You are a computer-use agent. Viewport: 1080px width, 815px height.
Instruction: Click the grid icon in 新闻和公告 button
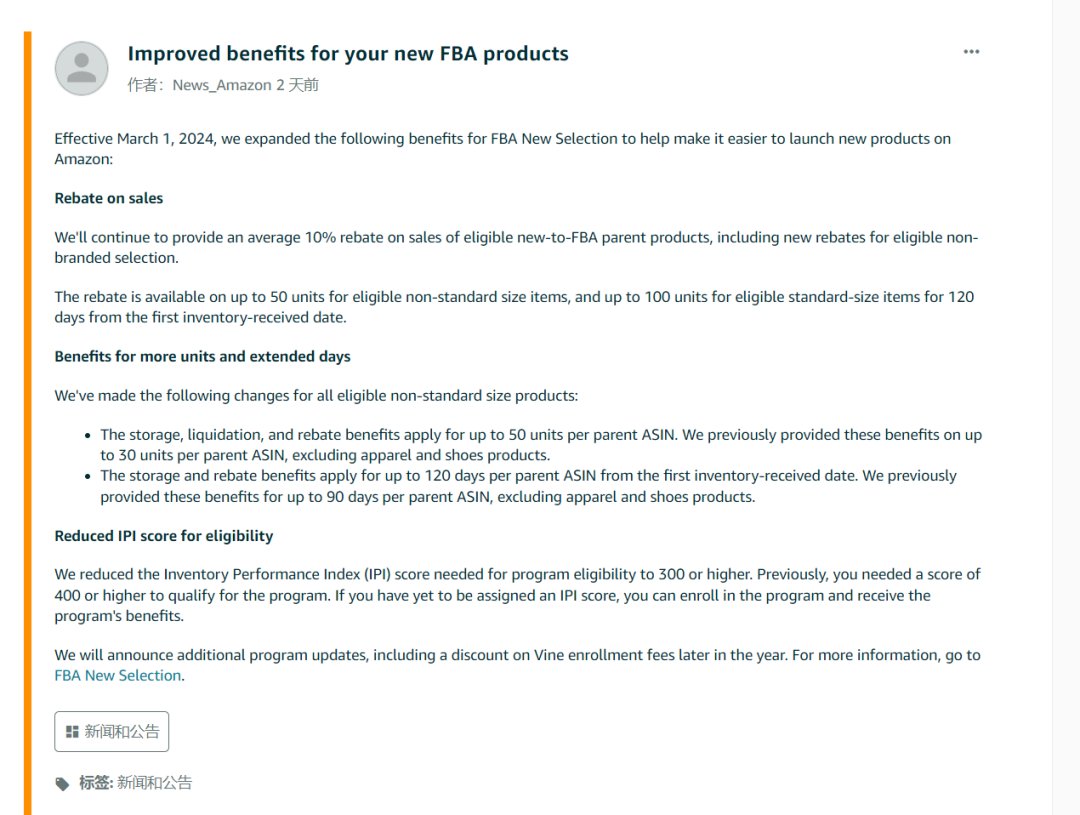coord(72,732)
